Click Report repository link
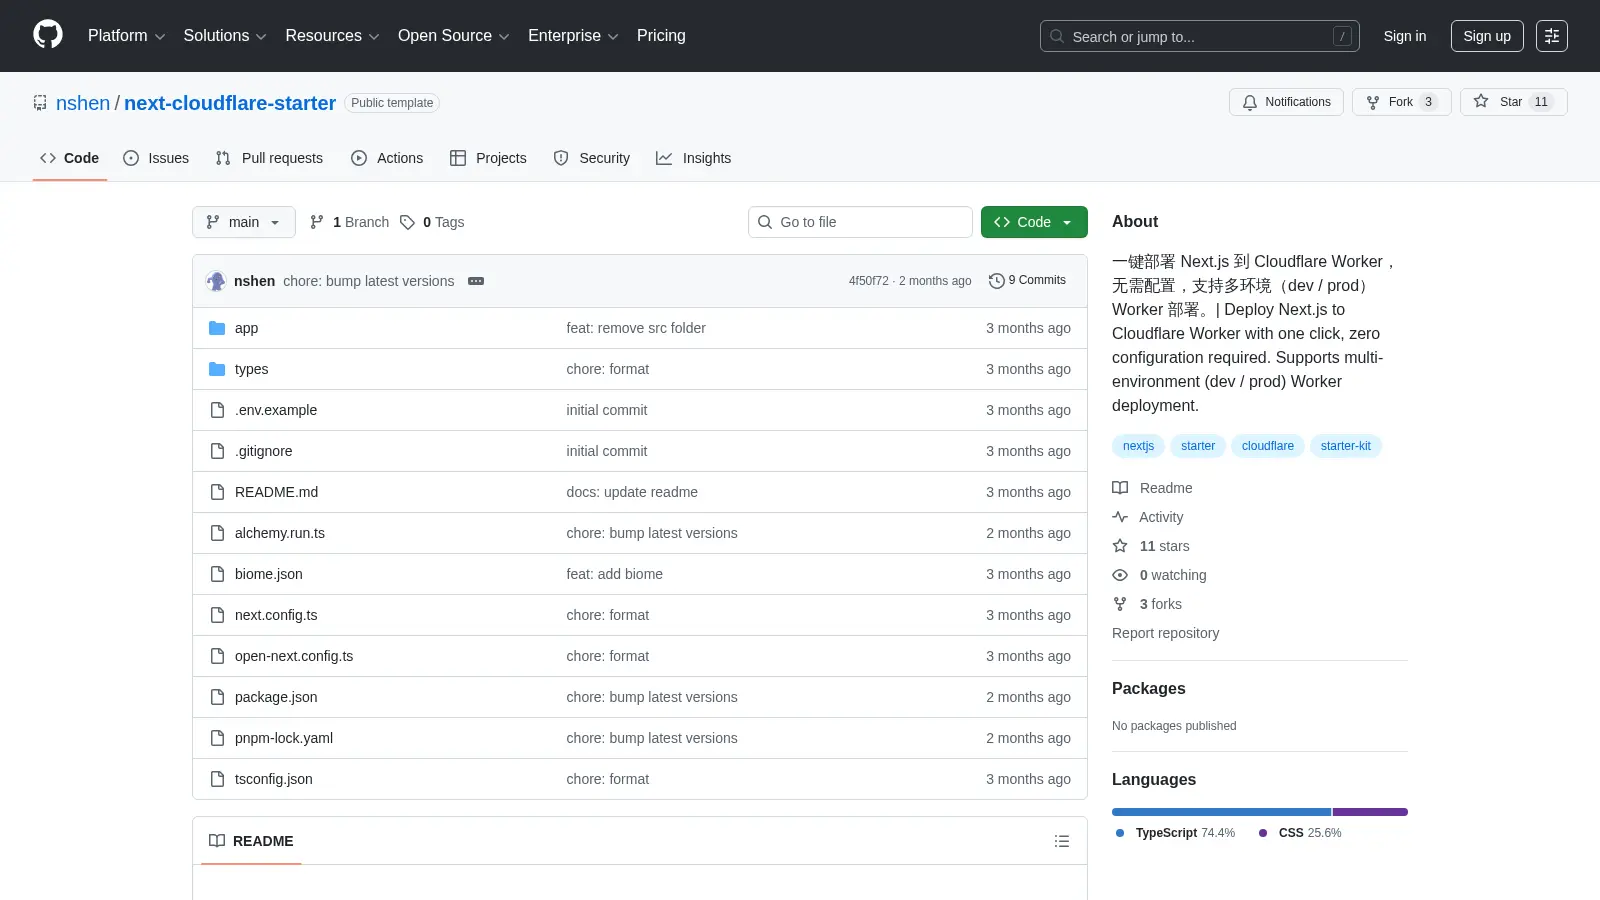 click(1165, 633)
